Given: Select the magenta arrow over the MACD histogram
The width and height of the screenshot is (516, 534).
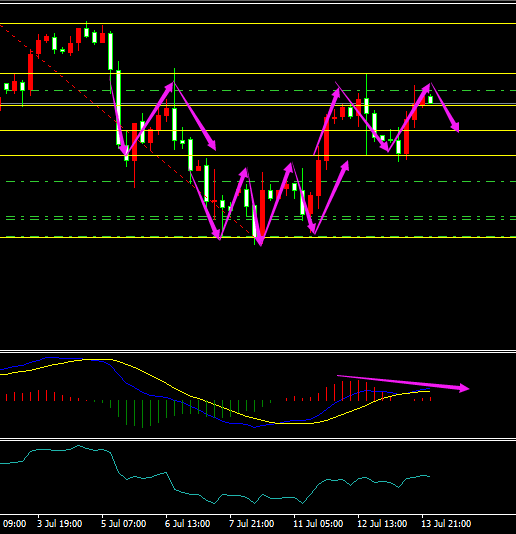Looking at the screenshot, I should coord(403,382).
